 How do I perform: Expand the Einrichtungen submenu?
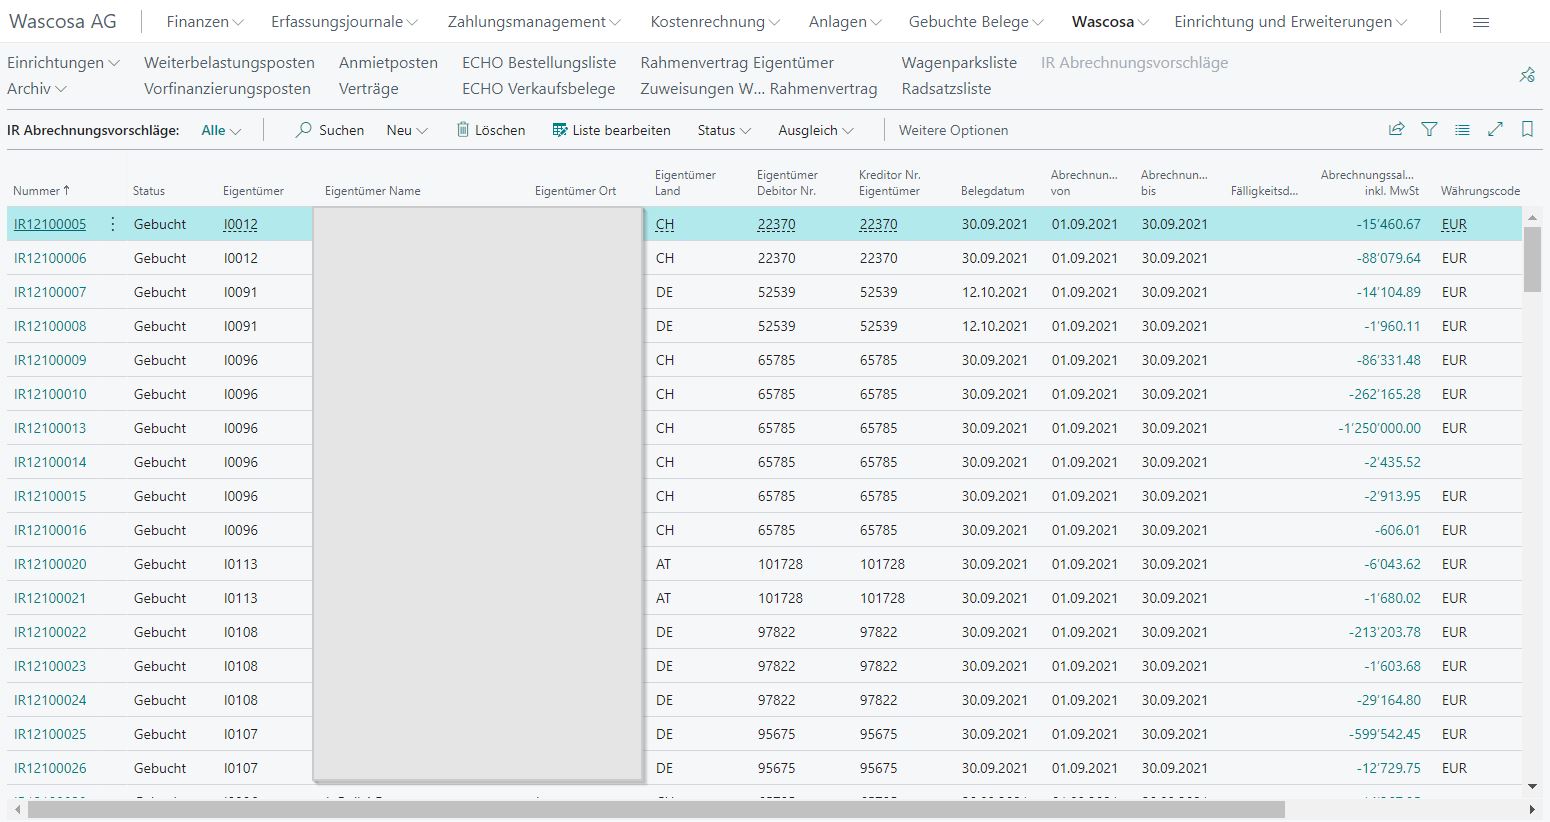(63, 63)
